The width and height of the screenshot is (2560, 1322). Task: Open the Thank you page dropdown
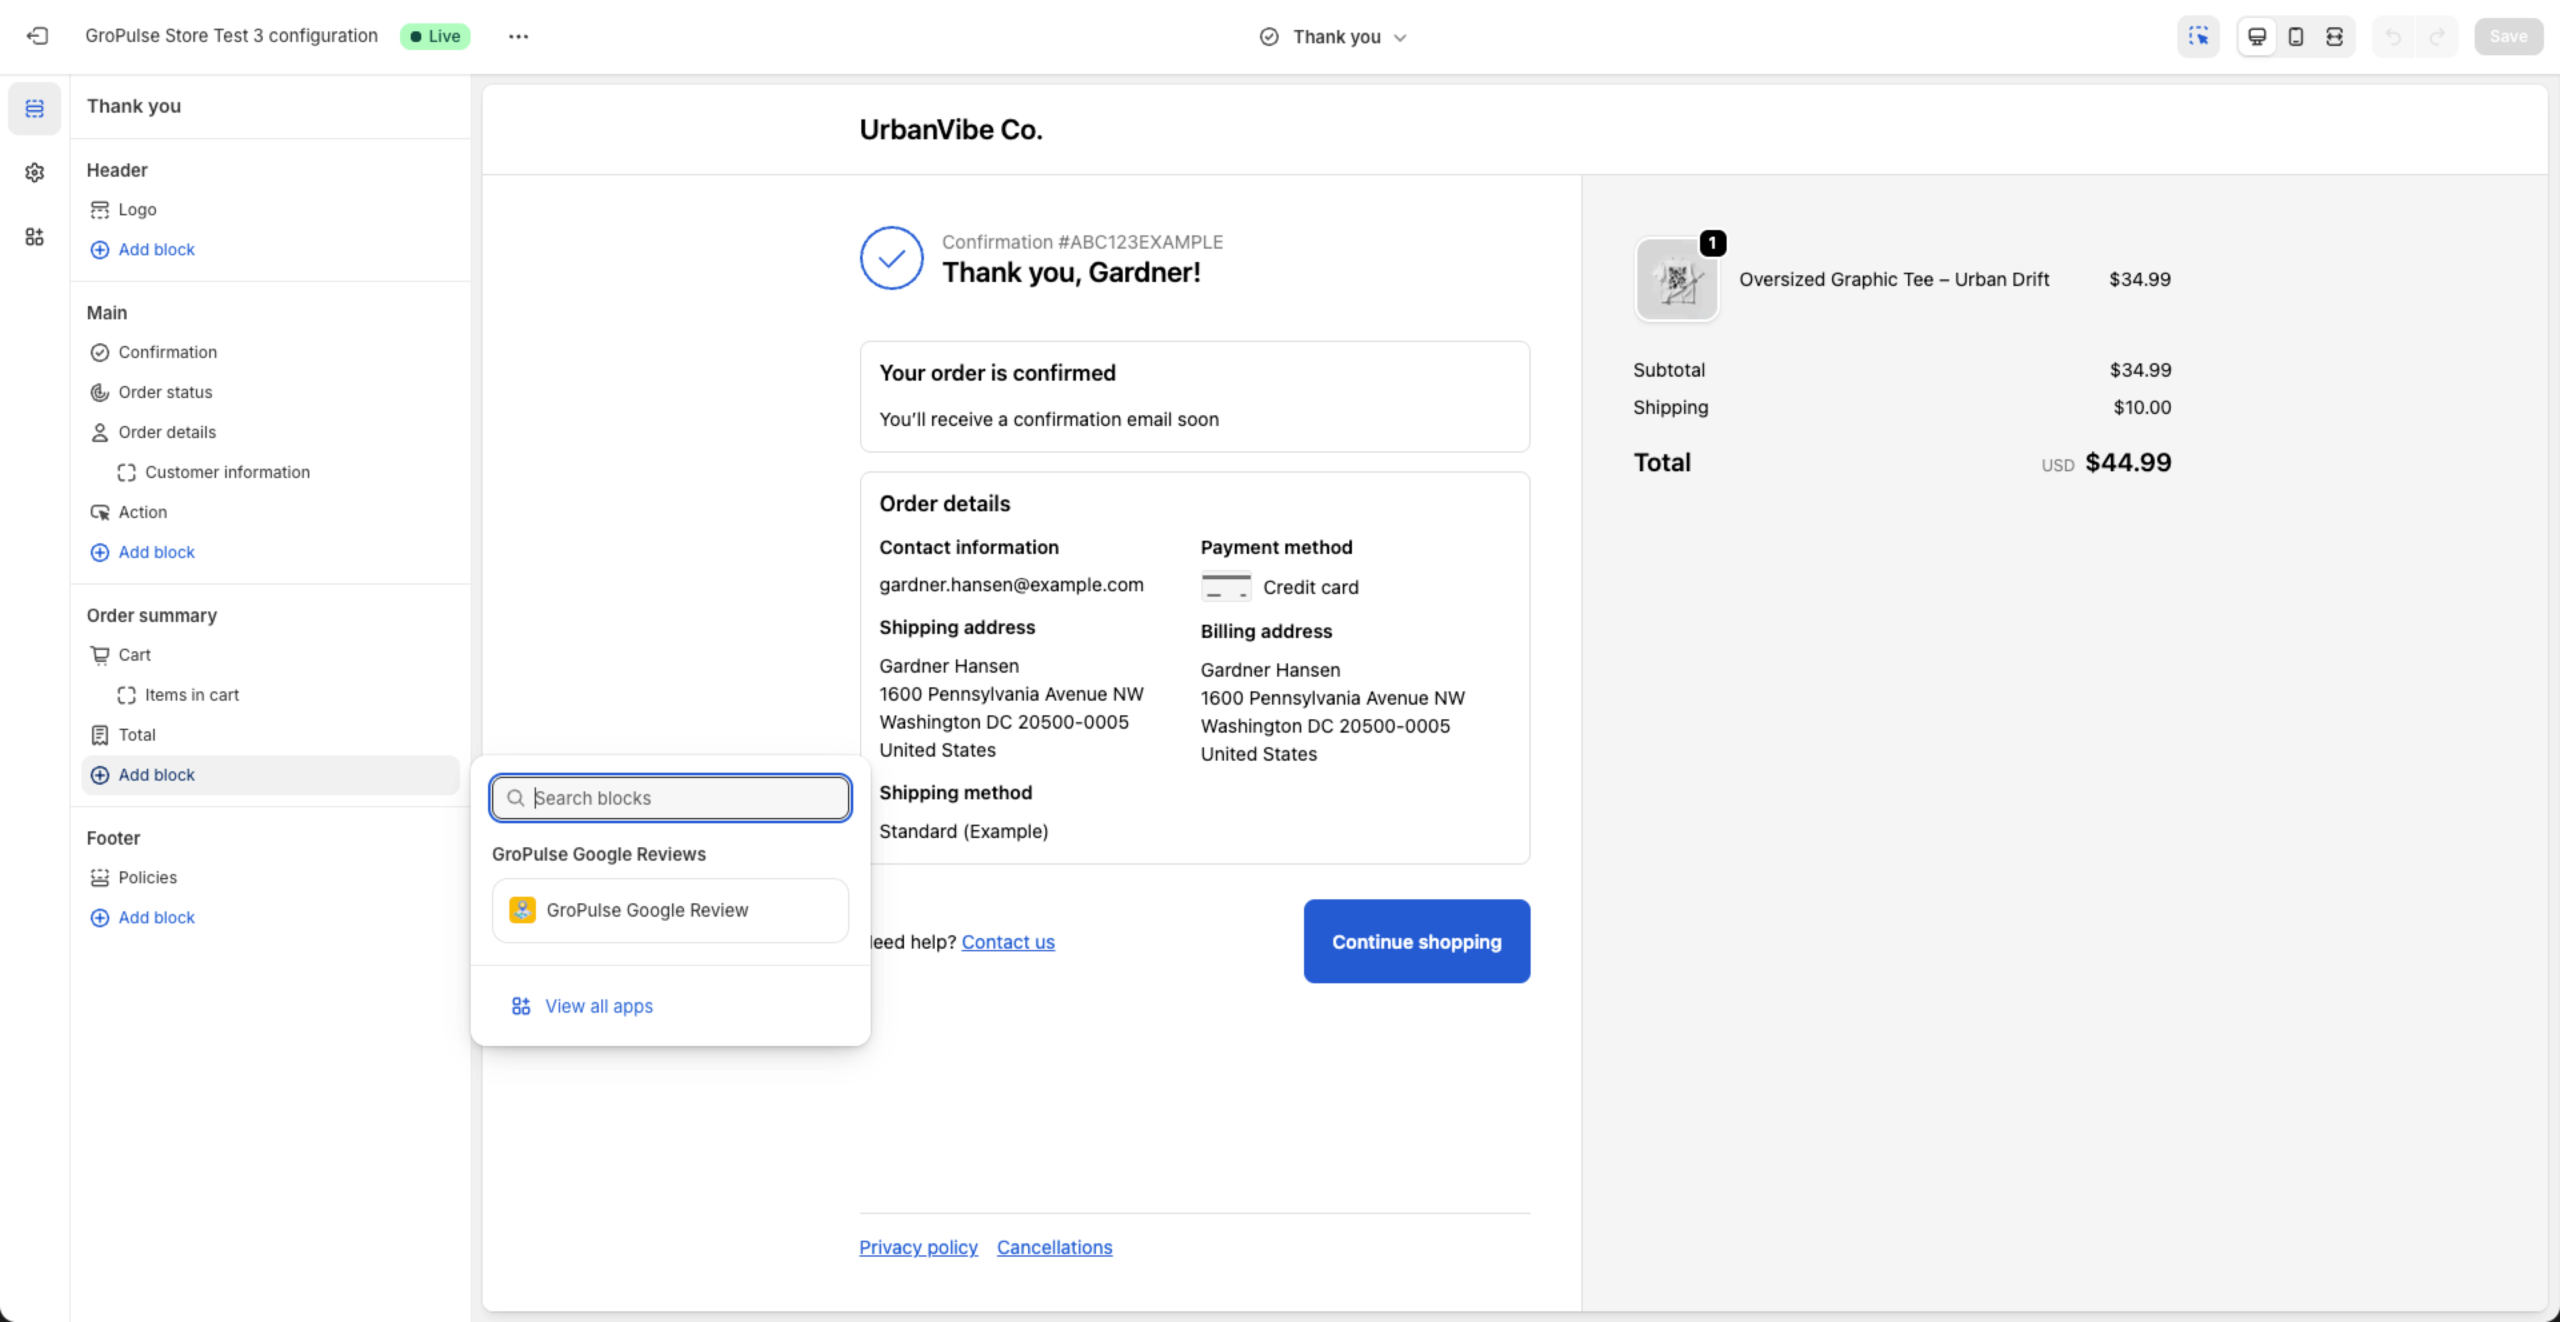1334,37
